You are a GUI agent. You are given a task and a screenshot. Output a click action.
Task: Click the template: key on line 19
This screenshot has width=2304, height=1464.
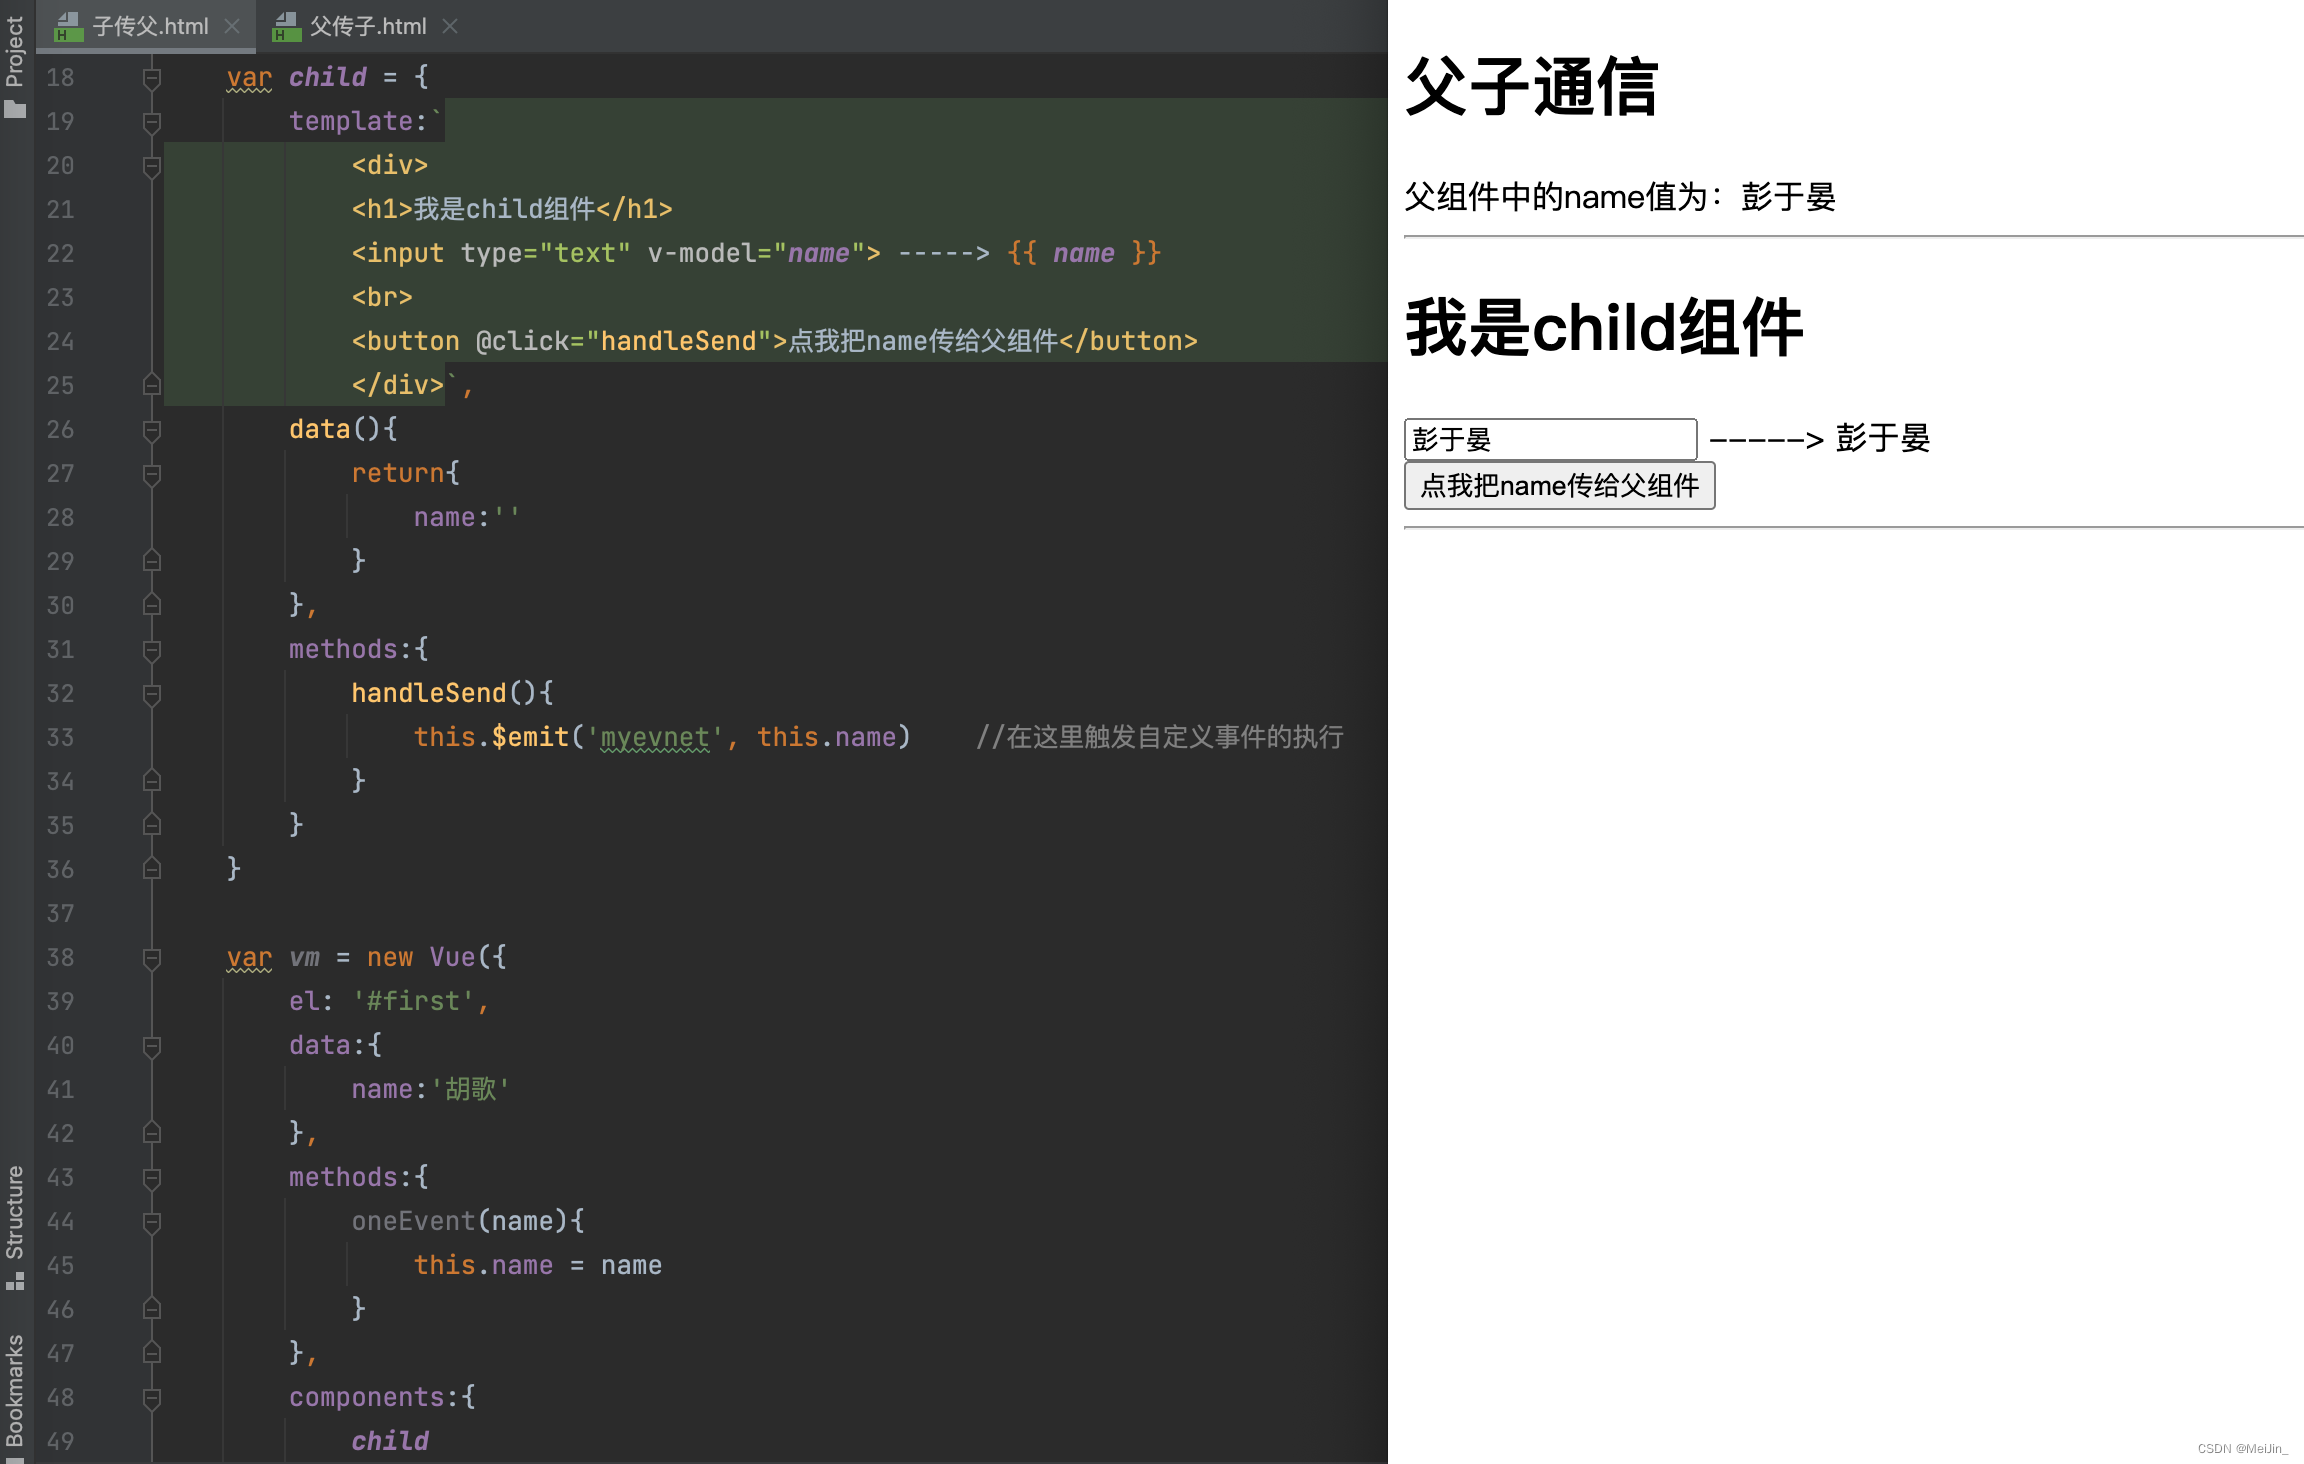(359, 121)
